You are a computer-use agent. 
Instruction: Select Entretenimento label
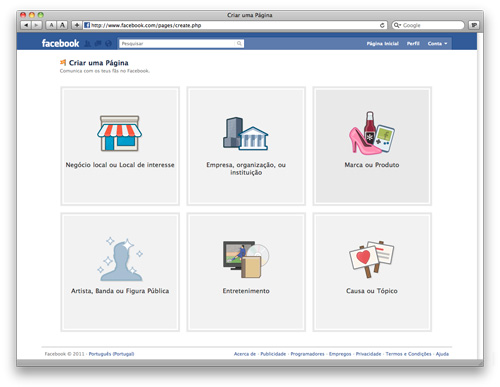[246, 291]
